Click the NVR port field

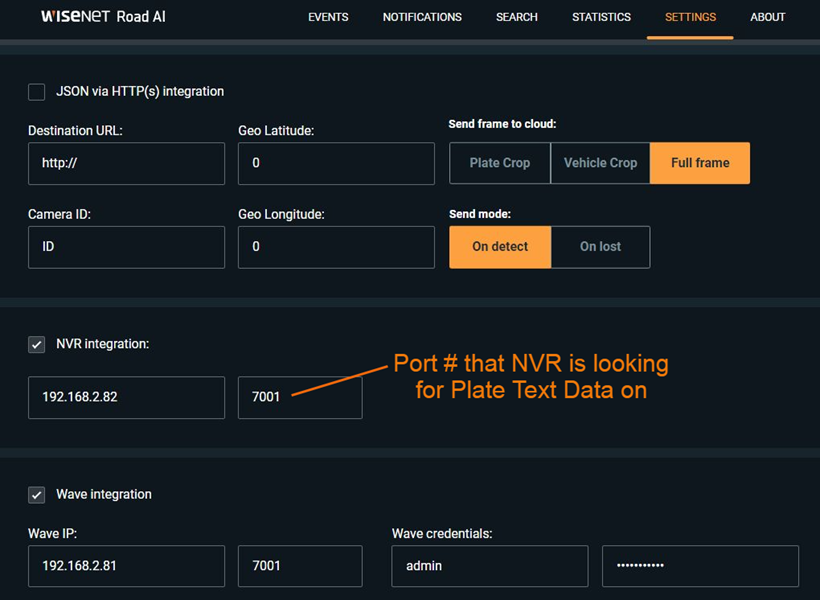pos(300,398)
